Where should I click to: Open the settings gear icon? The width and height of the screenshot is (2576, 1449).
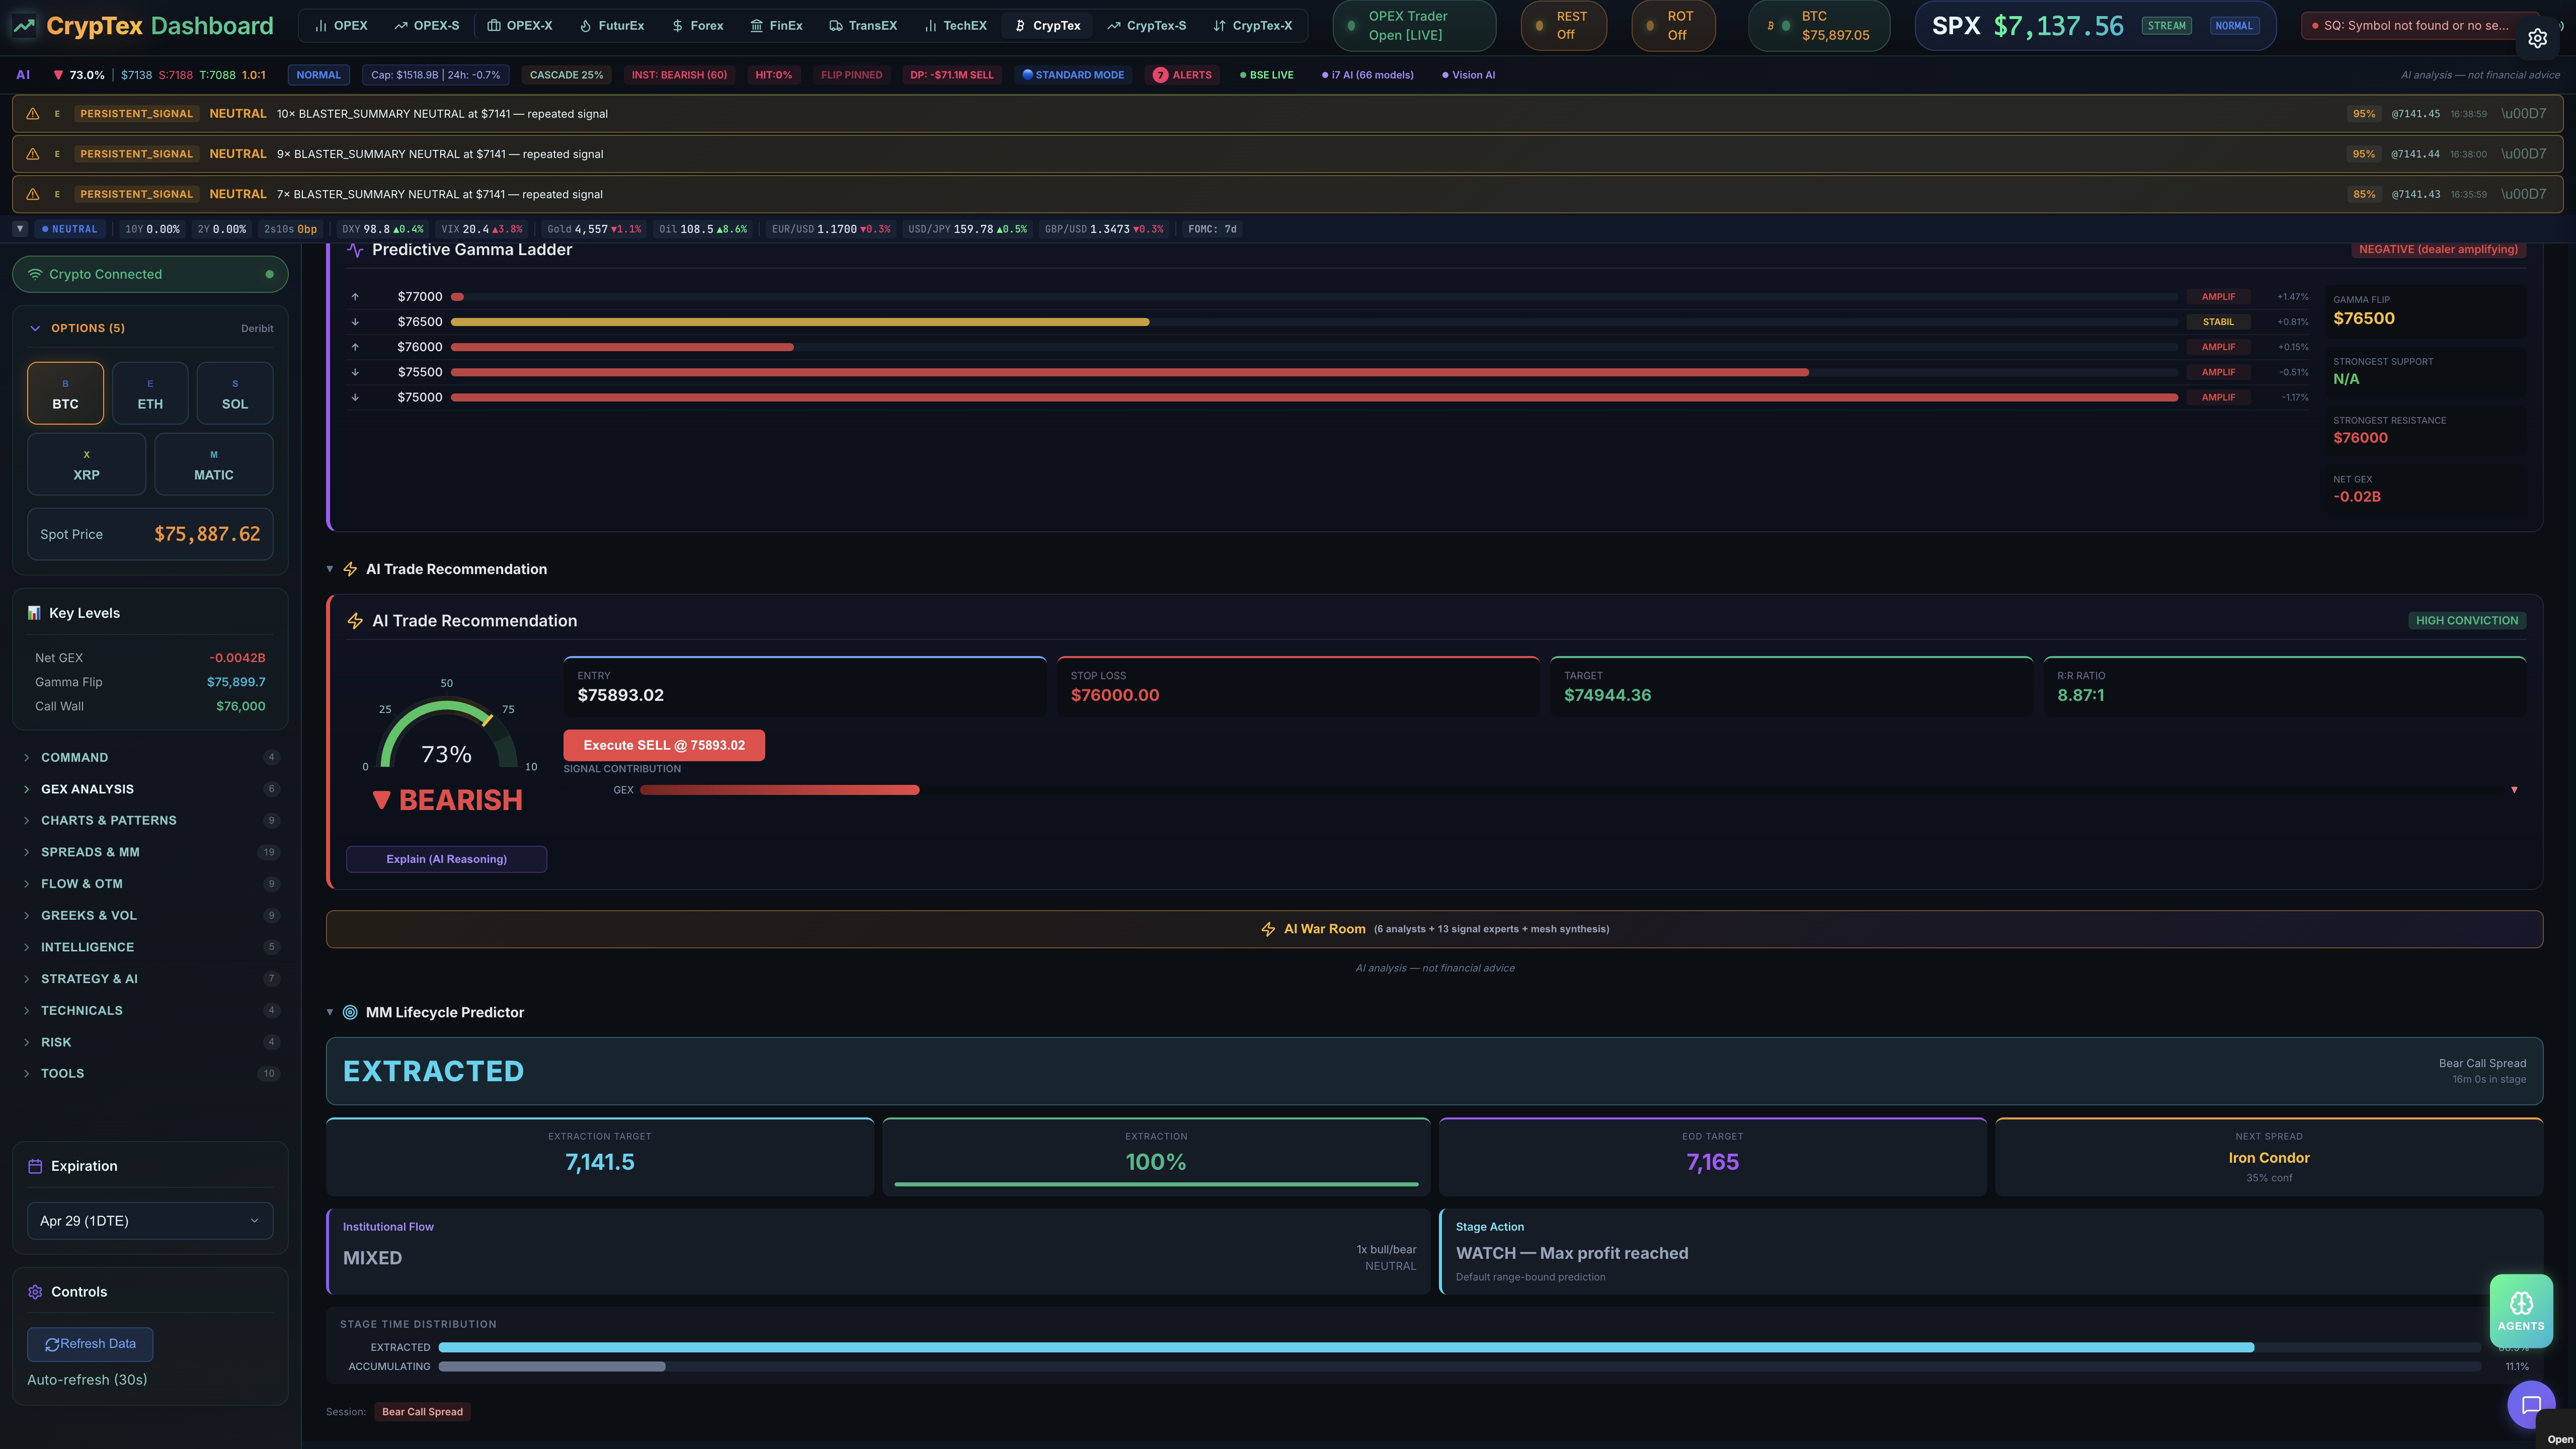tap(2537, 38)
